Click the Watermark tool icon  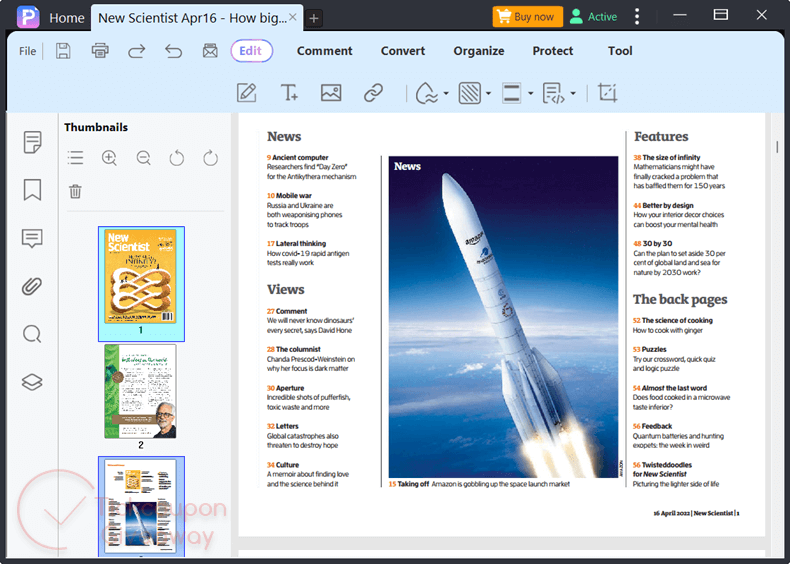pos(426,93)
